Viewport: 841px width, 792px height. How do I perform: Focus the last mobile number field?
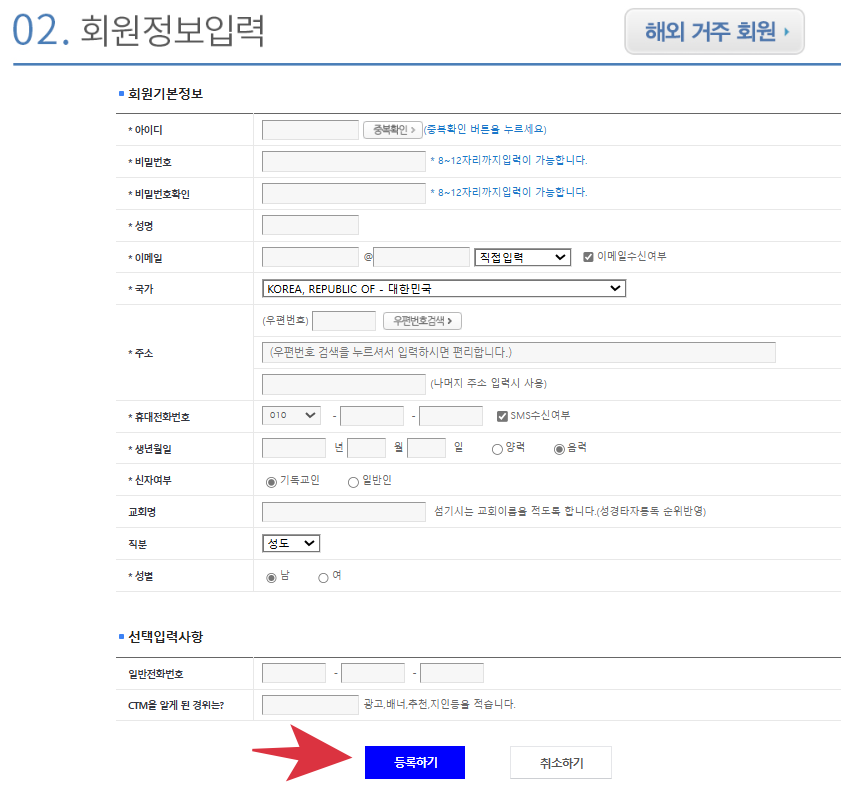click(451, 416)
